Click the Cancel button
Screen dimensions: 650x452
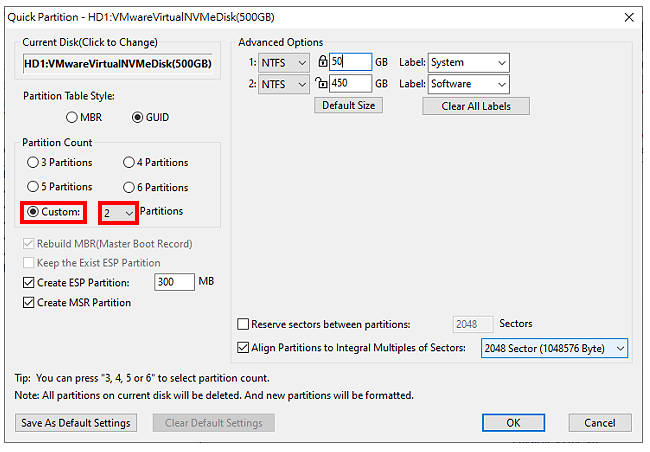(600, 423)
